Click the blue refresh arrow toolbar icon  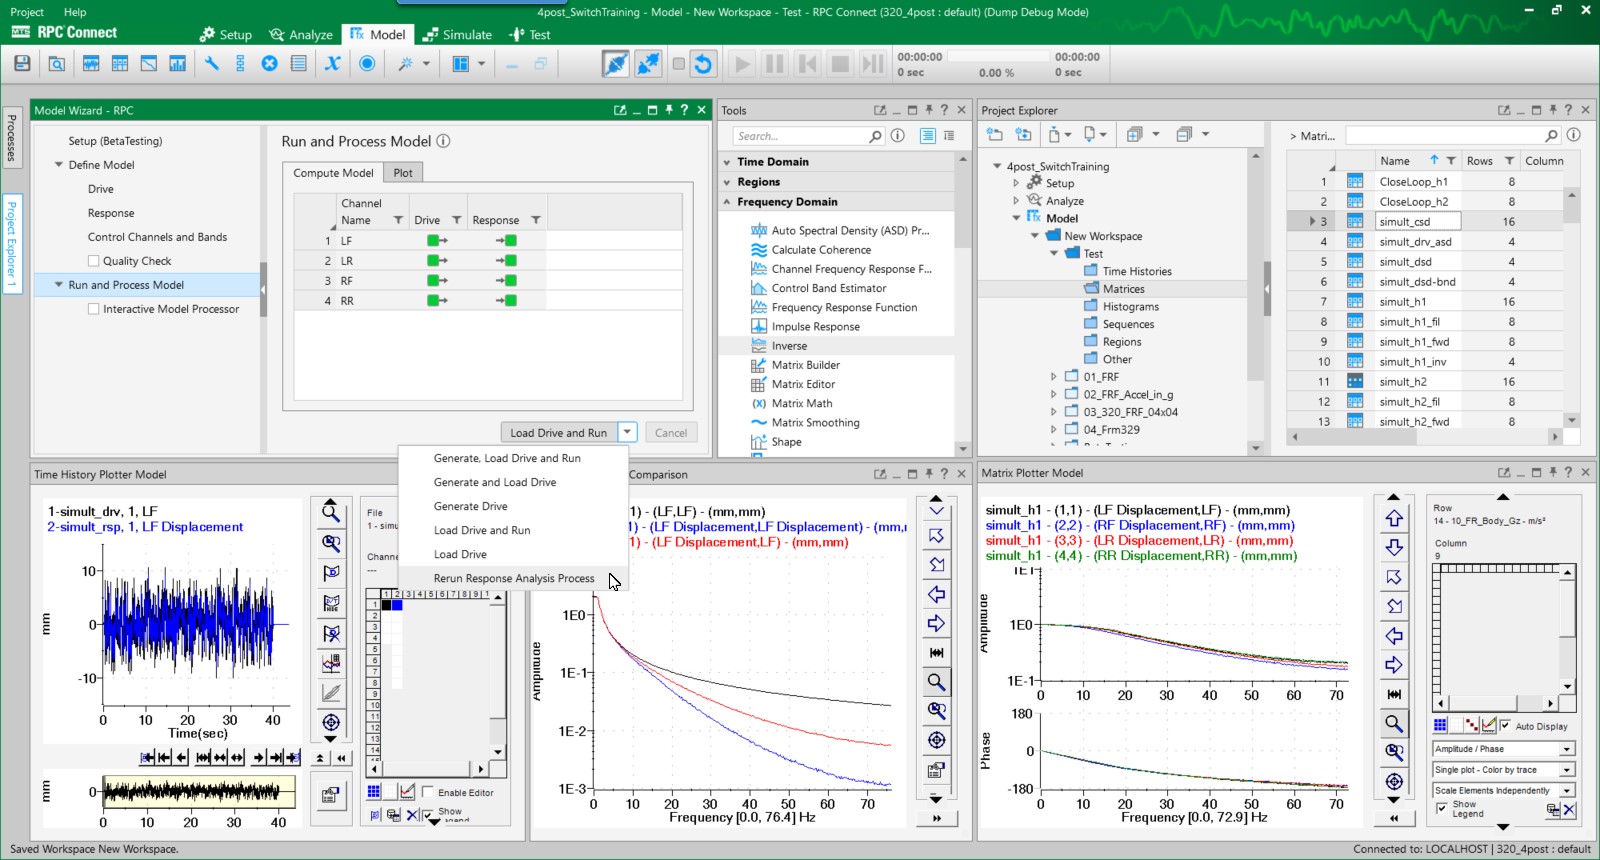(x=703, y=64)
